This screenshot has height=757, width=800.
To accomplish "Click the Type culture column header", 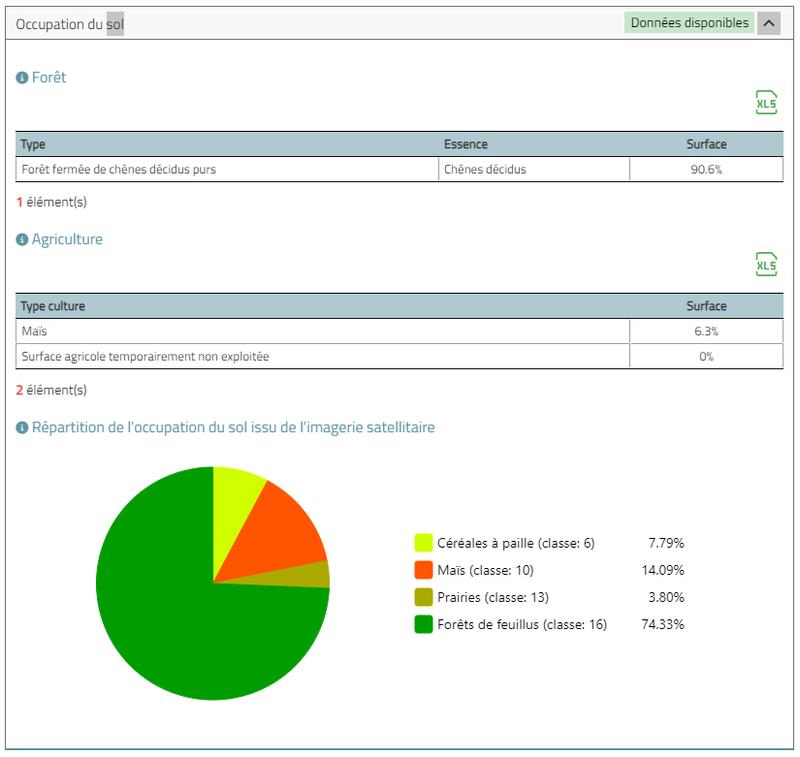I will pos(53,306).
